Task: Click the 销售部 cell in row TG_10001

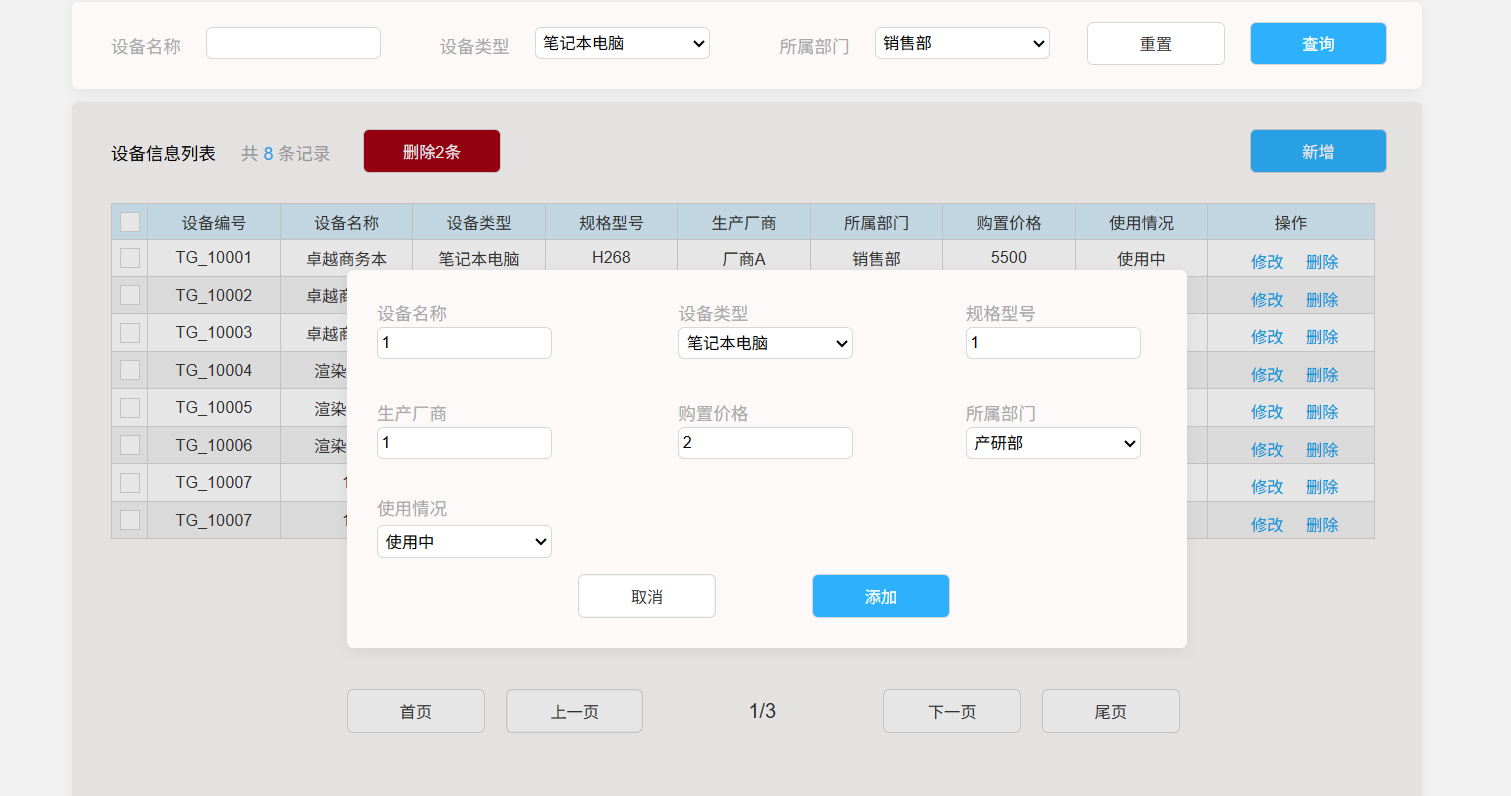Action: click(876, 258)
